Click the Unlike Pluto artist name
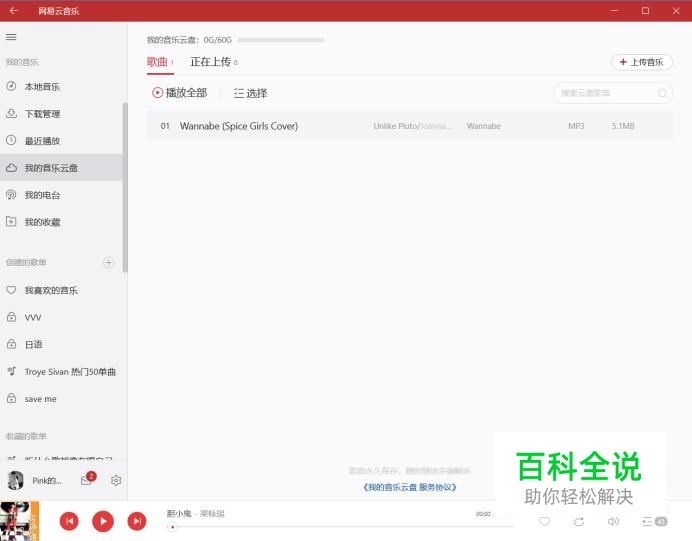This screenshot has height=541, width=692. [x=395, y=126]
